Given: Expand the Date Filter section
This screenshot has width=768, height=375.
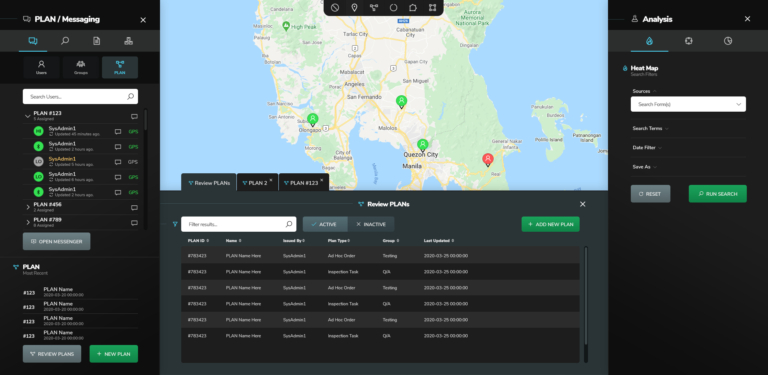Looking at the screenshot, I should coord(647,147).
